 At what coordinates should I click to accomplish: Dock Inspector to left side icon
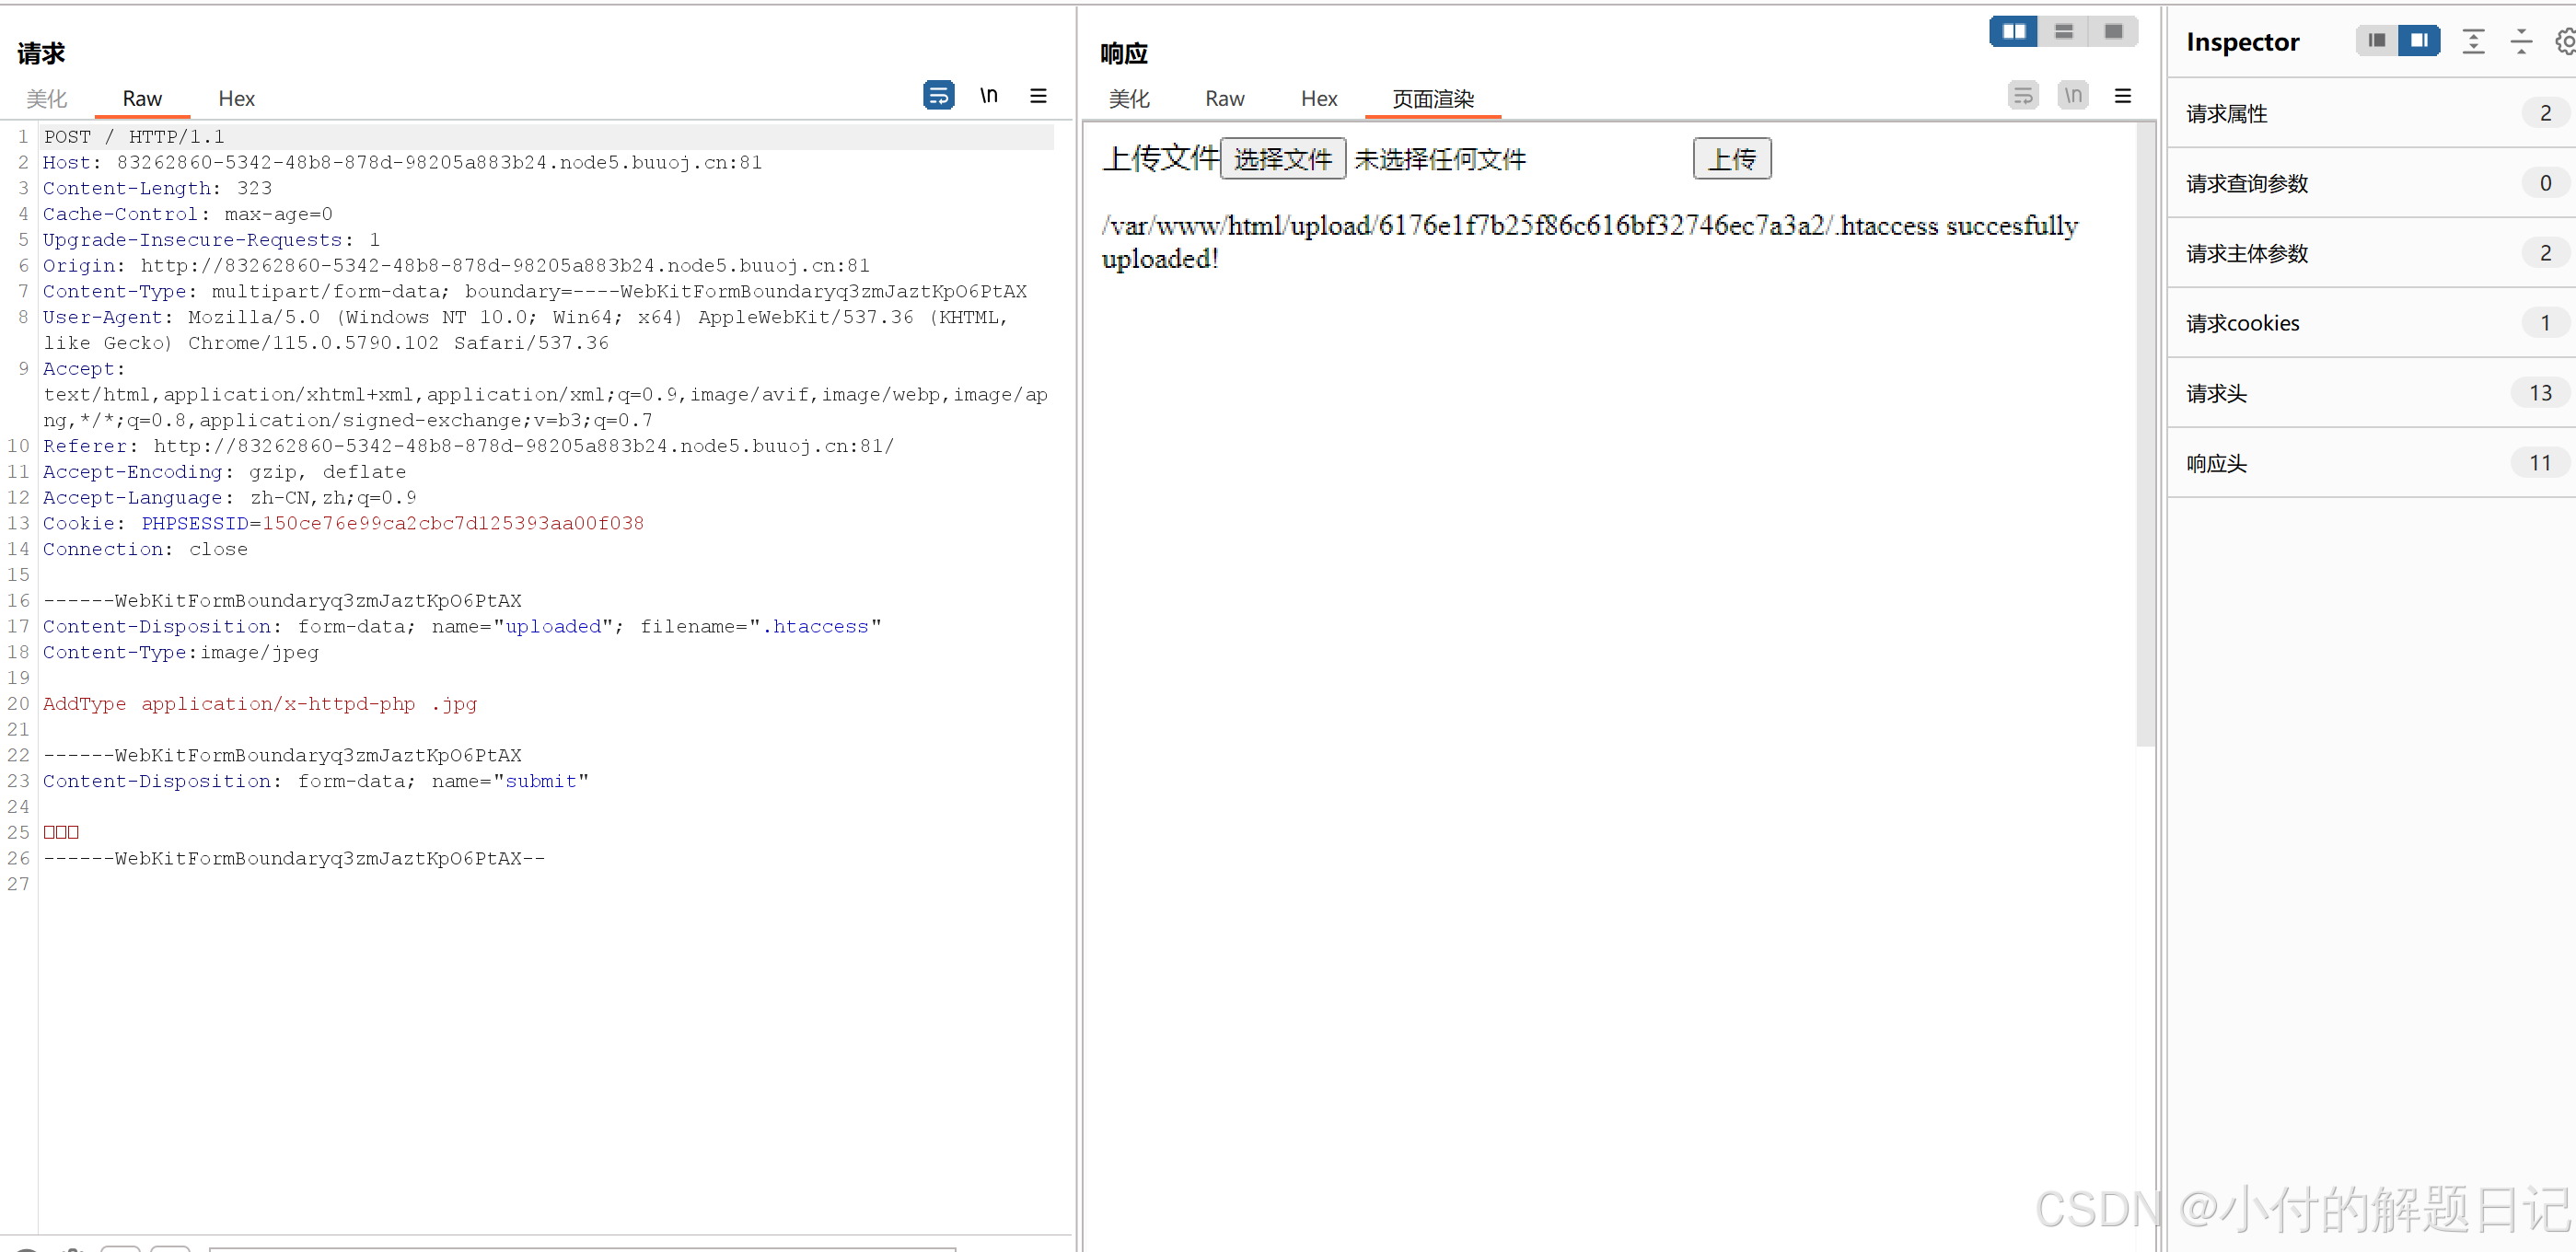point(2377,41)
